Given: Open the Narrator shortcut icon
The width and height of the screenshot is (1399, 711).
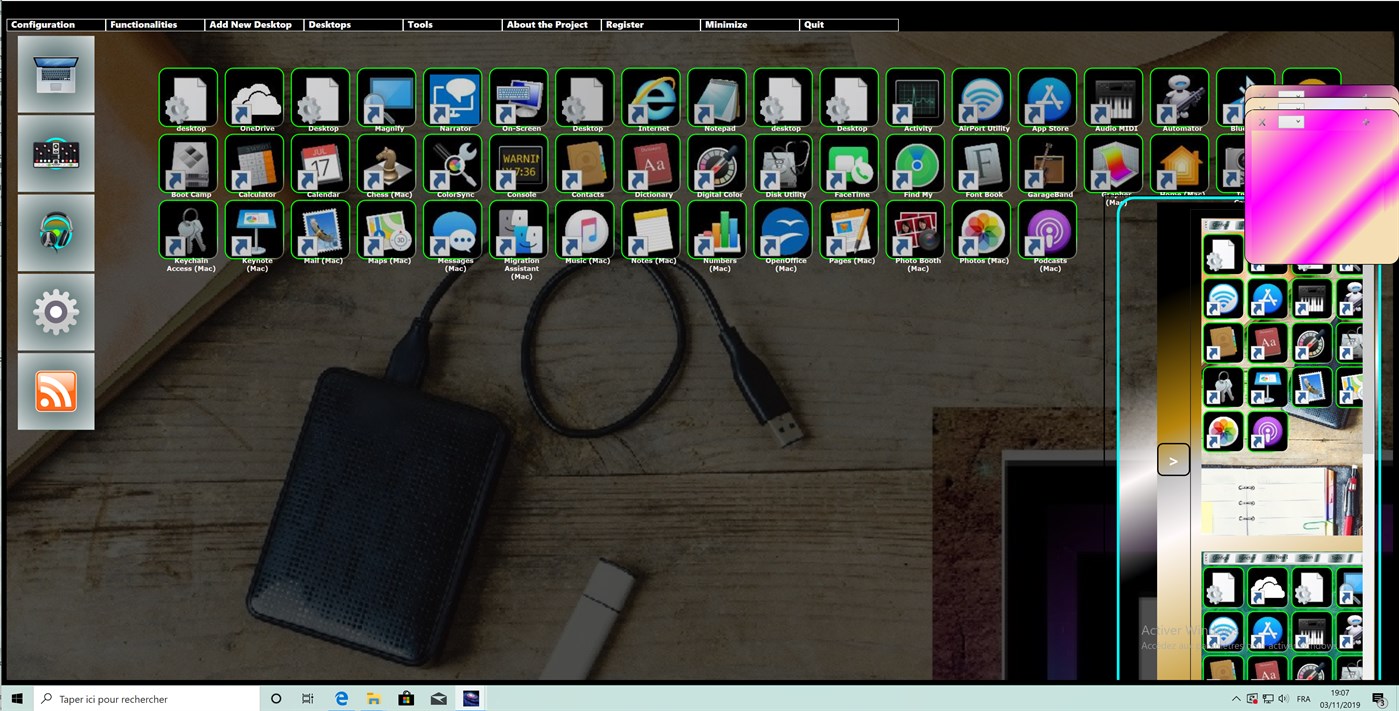Looking at the screenshot, I should coord(454,97).
